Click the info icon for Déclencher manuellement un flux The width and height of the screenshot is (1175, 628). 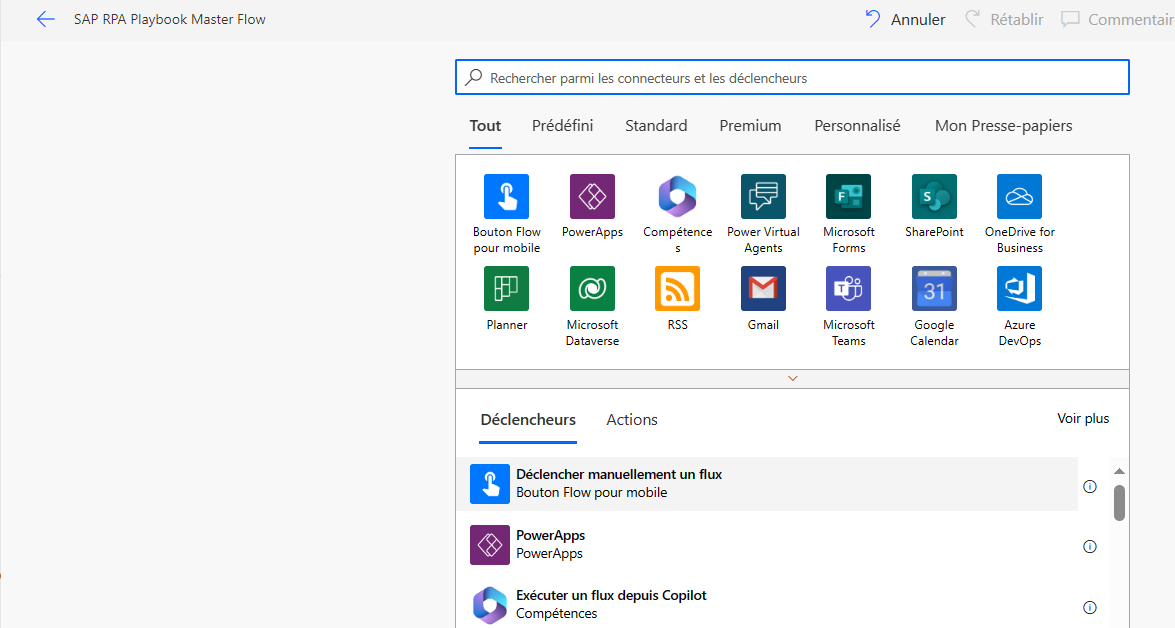point(1090,486)
